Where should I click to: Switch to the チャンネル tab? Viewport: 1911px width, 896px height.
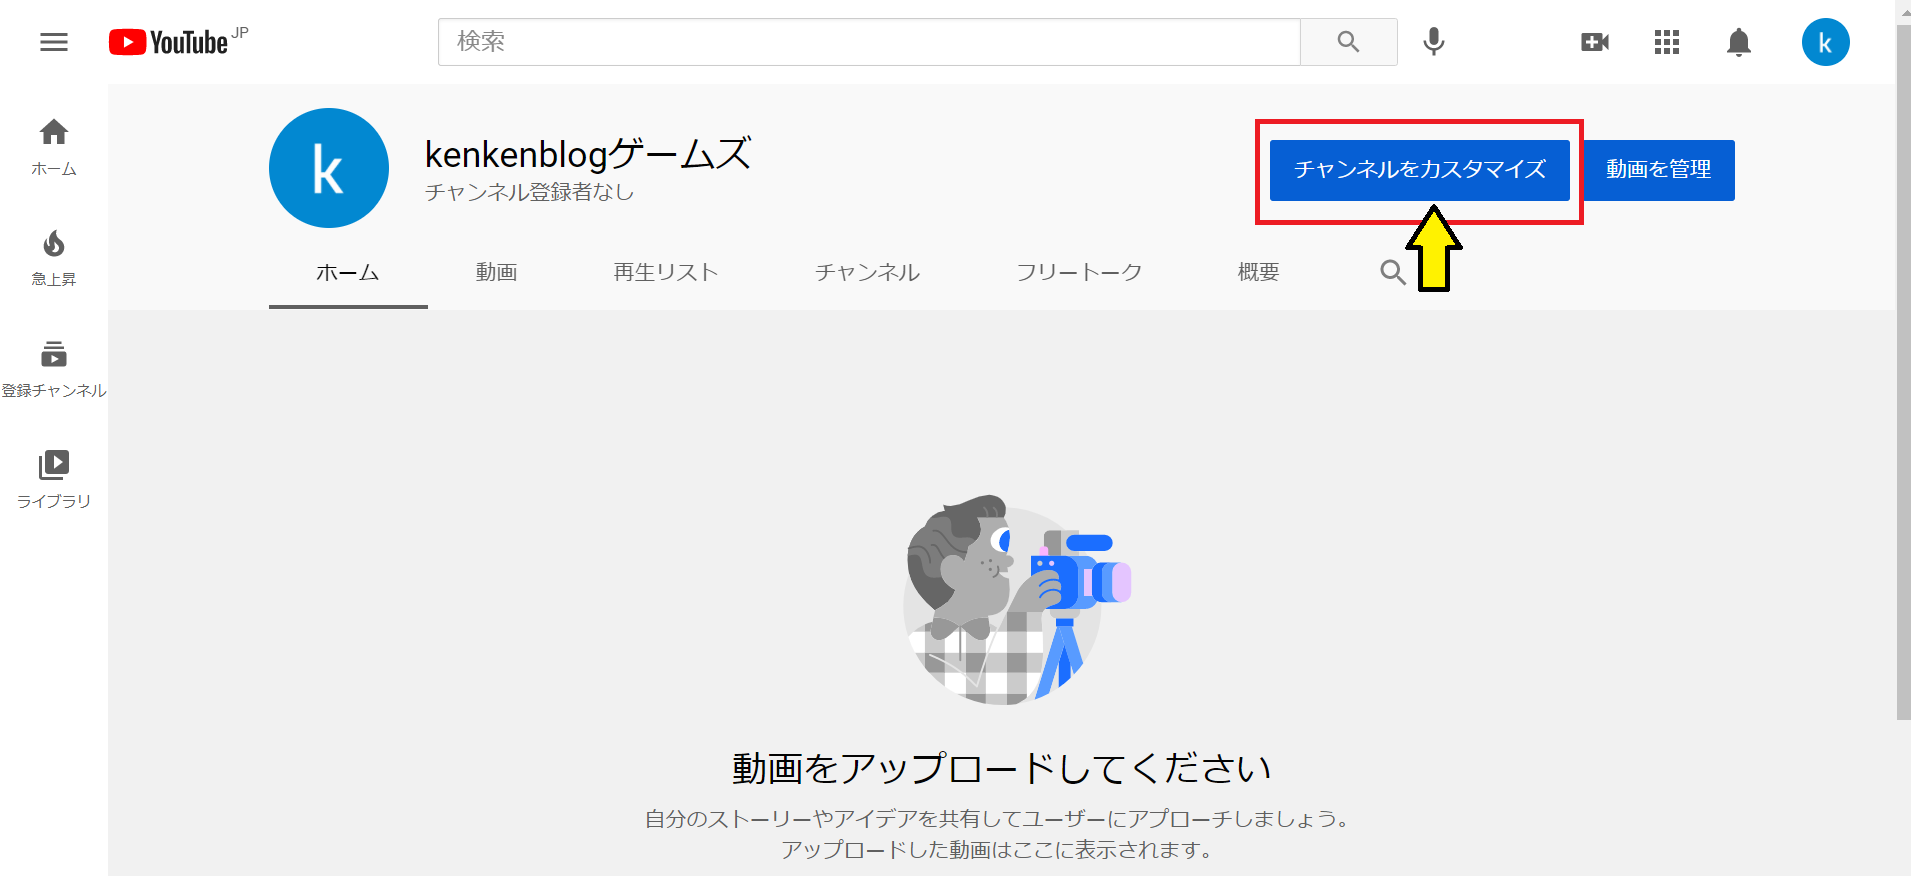click(x=867, y=272)
